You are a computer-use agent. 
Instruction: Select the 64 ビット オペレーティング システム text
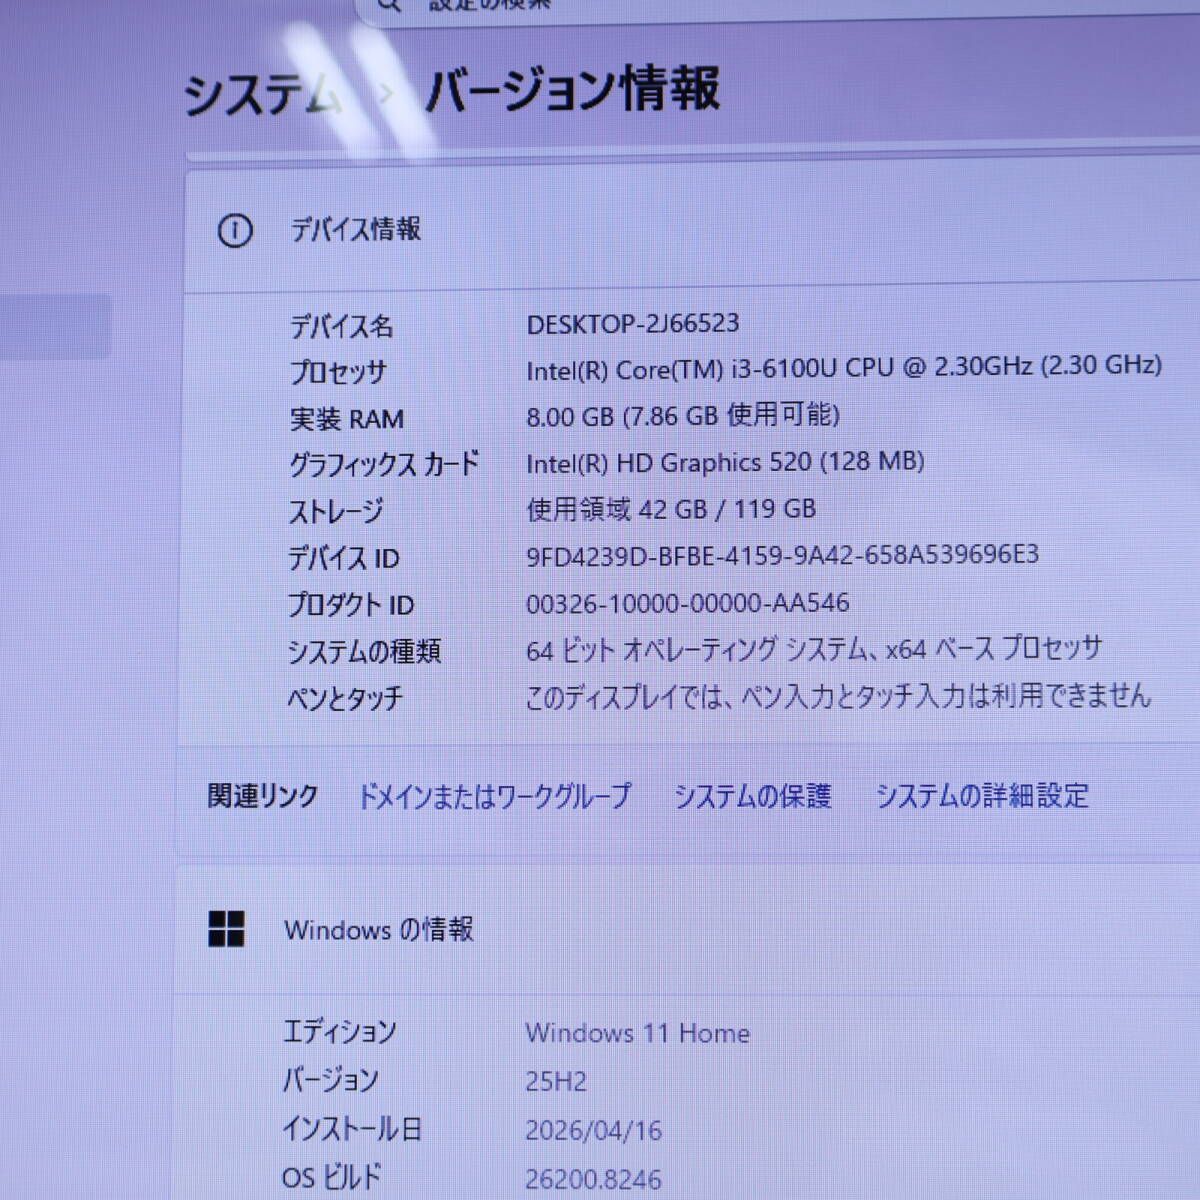814,650
